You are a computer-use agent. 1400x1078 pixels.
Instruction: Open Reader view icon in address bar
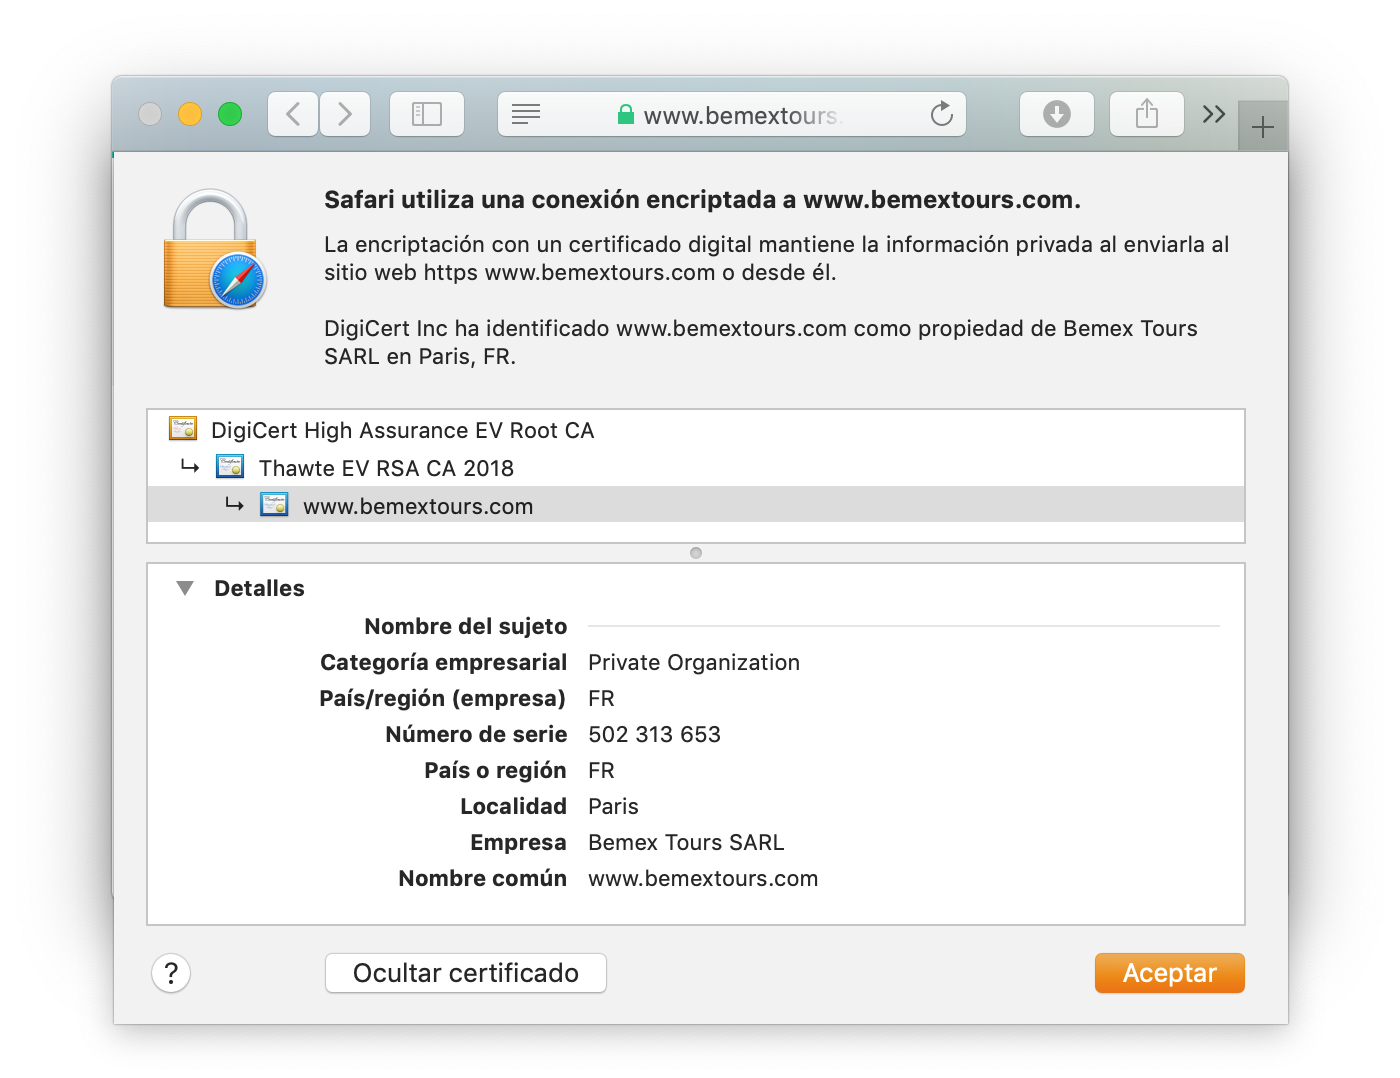click(x=526, y=114)
